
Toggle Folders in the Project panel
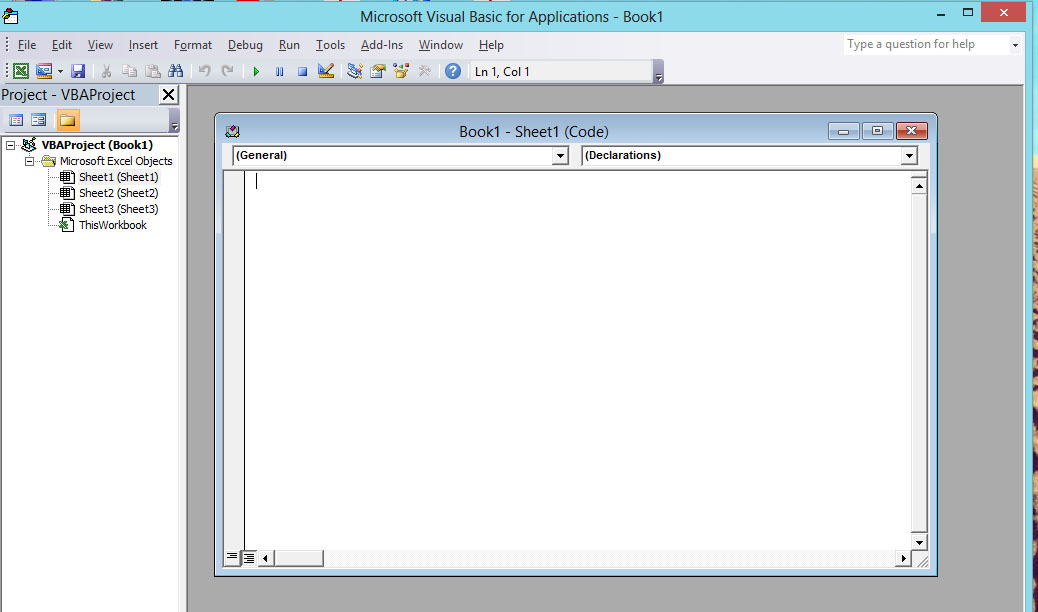[x=68, y=120]
